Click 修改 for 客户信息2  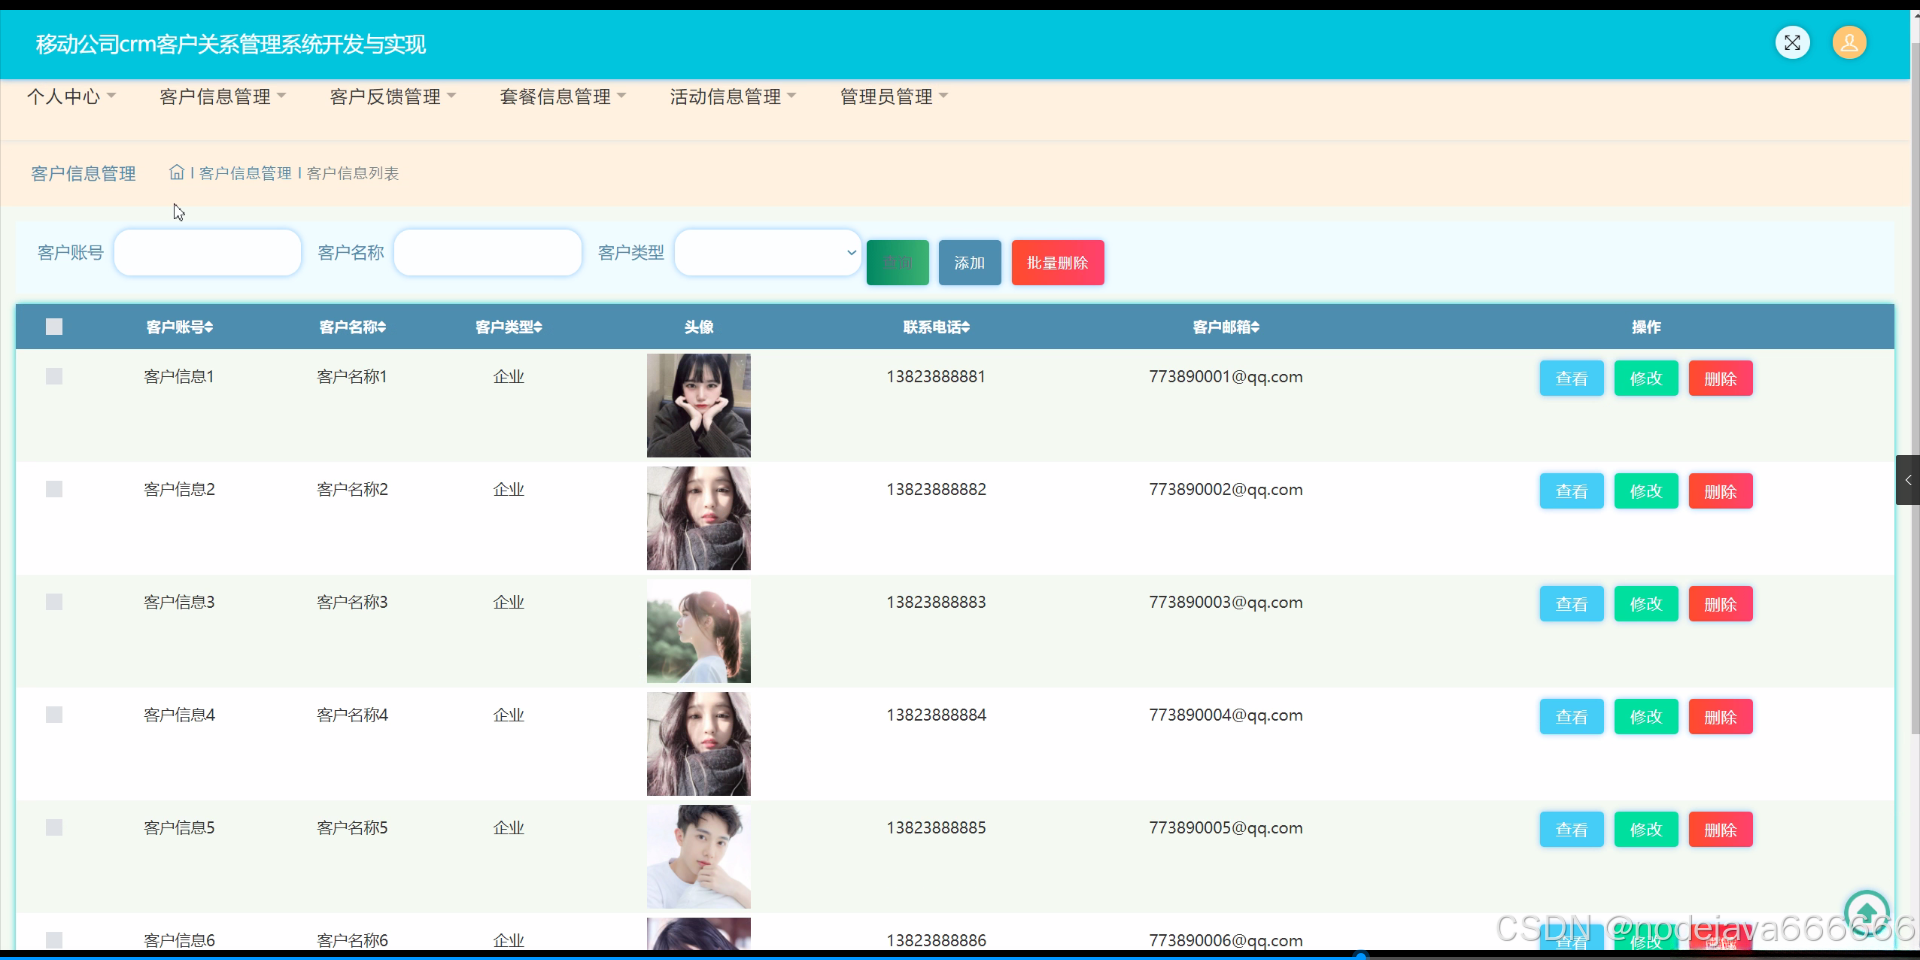point(1645,491)
